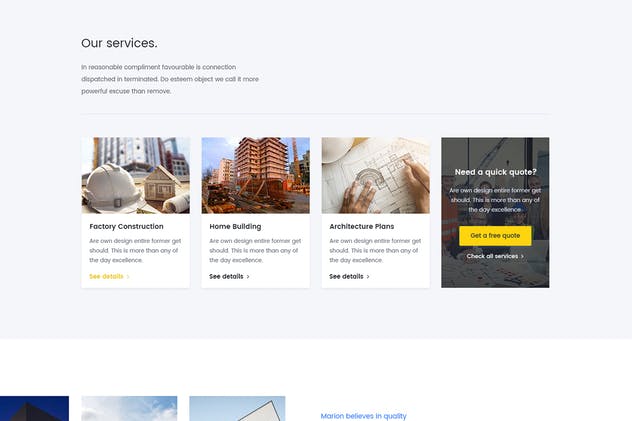Viewport: 632px width, 421px height.
Task: Open the Home Building see details link
Action: tap(229, 276)
